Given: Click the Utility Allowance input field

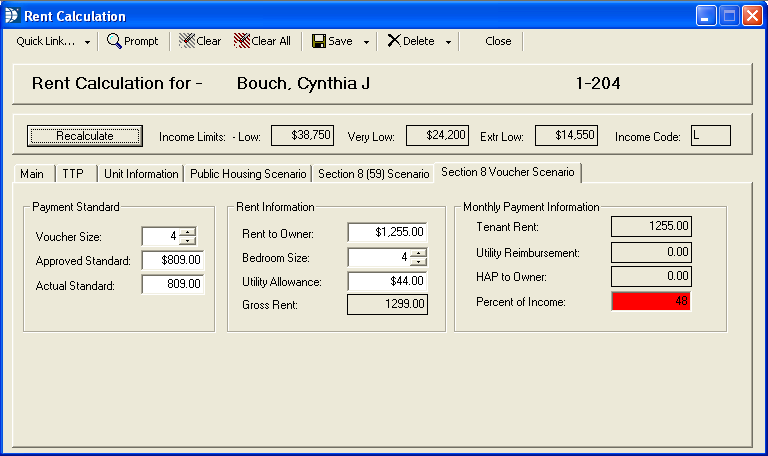Looking at the screenshot, I should pos(387,282).
